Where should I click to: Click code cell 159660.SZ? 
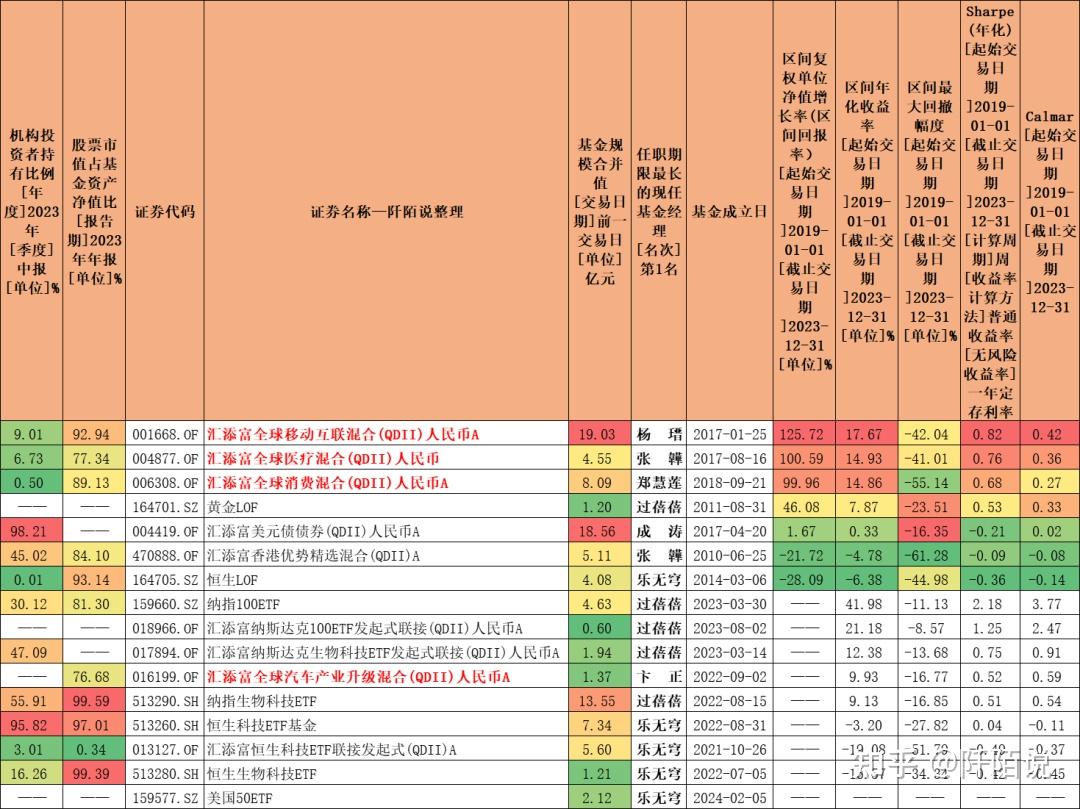(165, 604)
